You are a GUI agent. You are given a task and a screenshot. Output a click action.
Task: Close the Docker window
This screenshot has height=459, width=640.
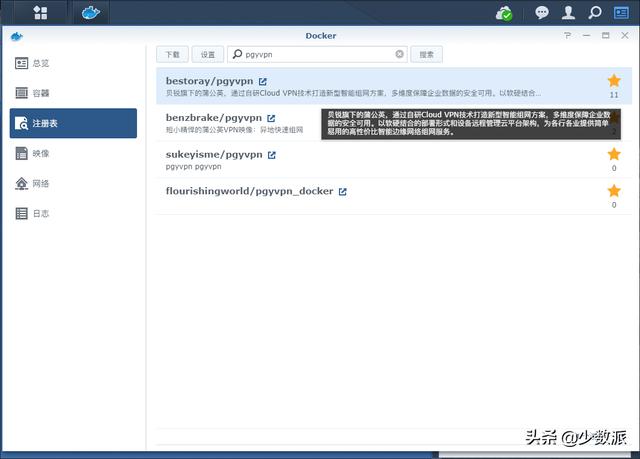pos(625,35)
